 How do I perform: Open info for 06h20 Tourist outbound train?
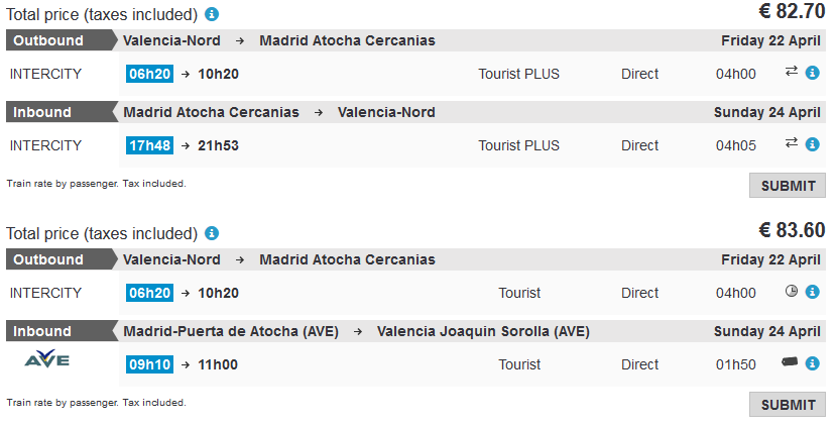[812, 293]
